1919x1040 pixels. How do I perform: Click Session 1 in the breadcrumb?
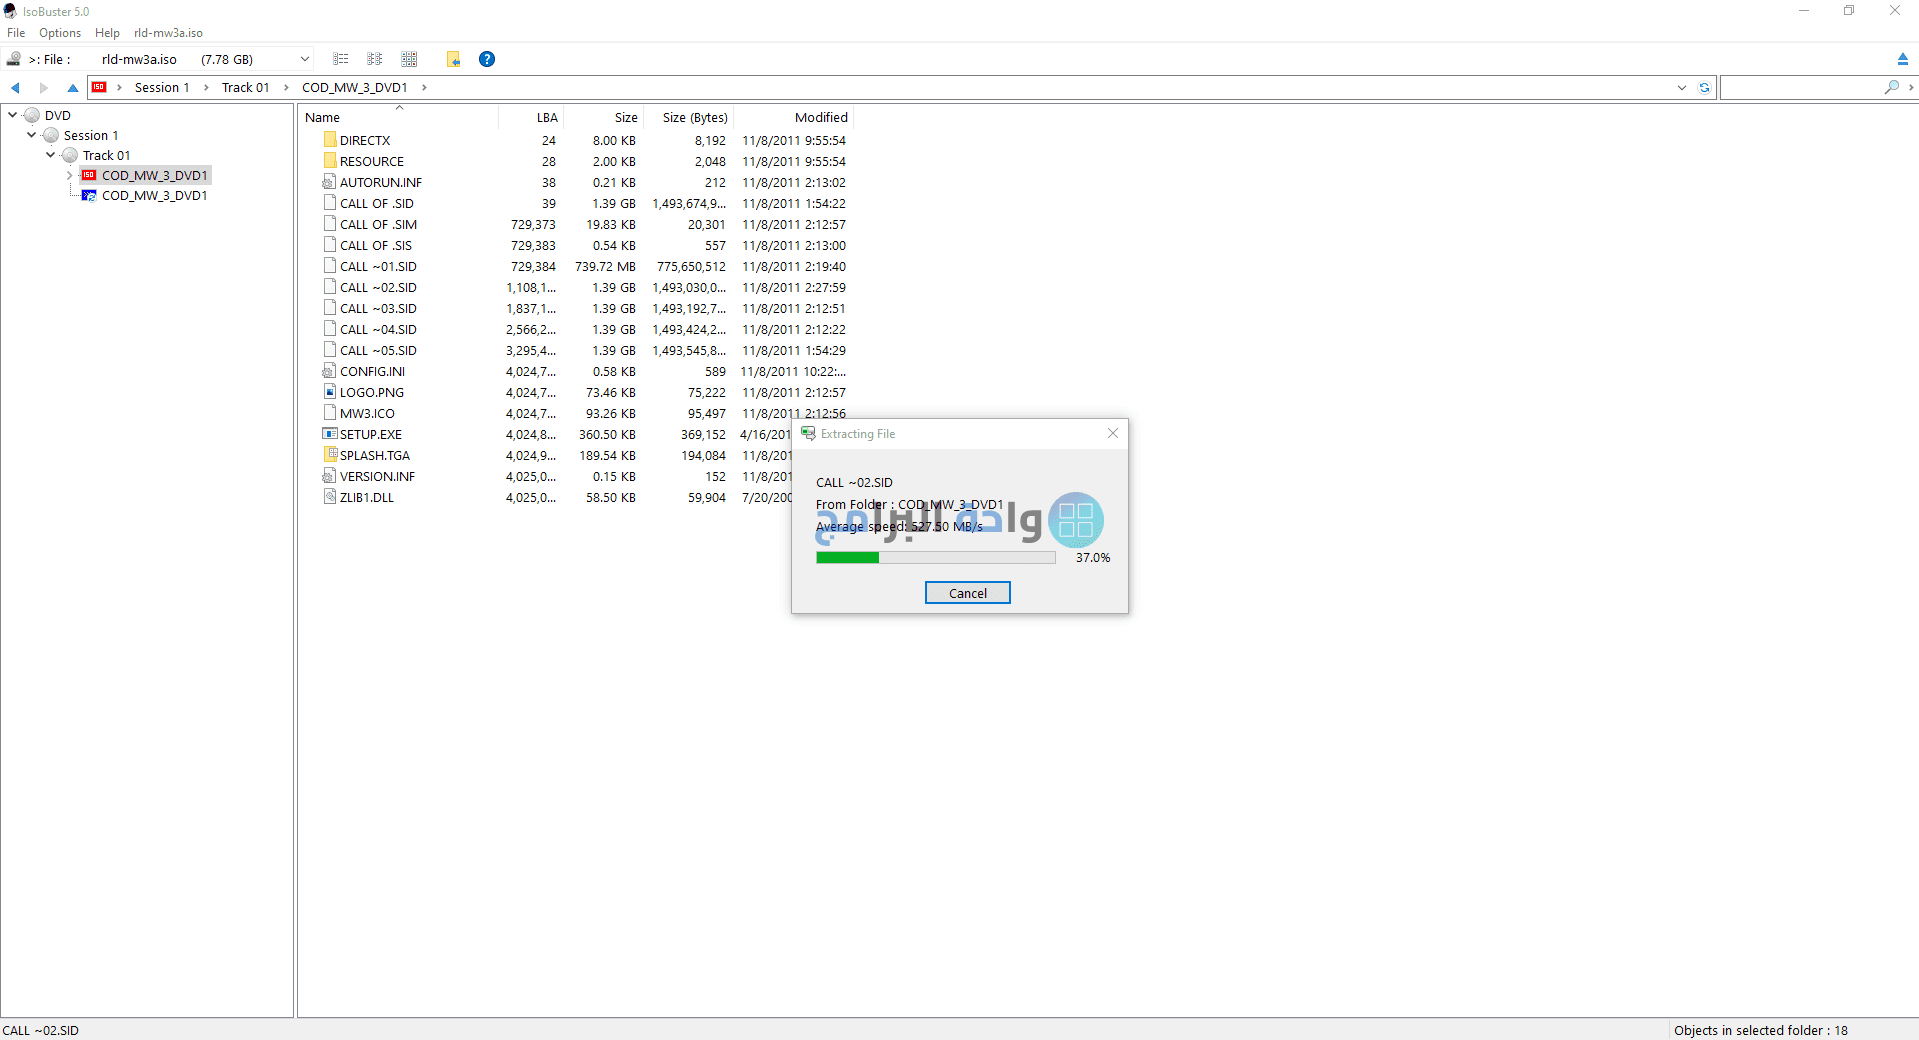[x=162, y=88]
